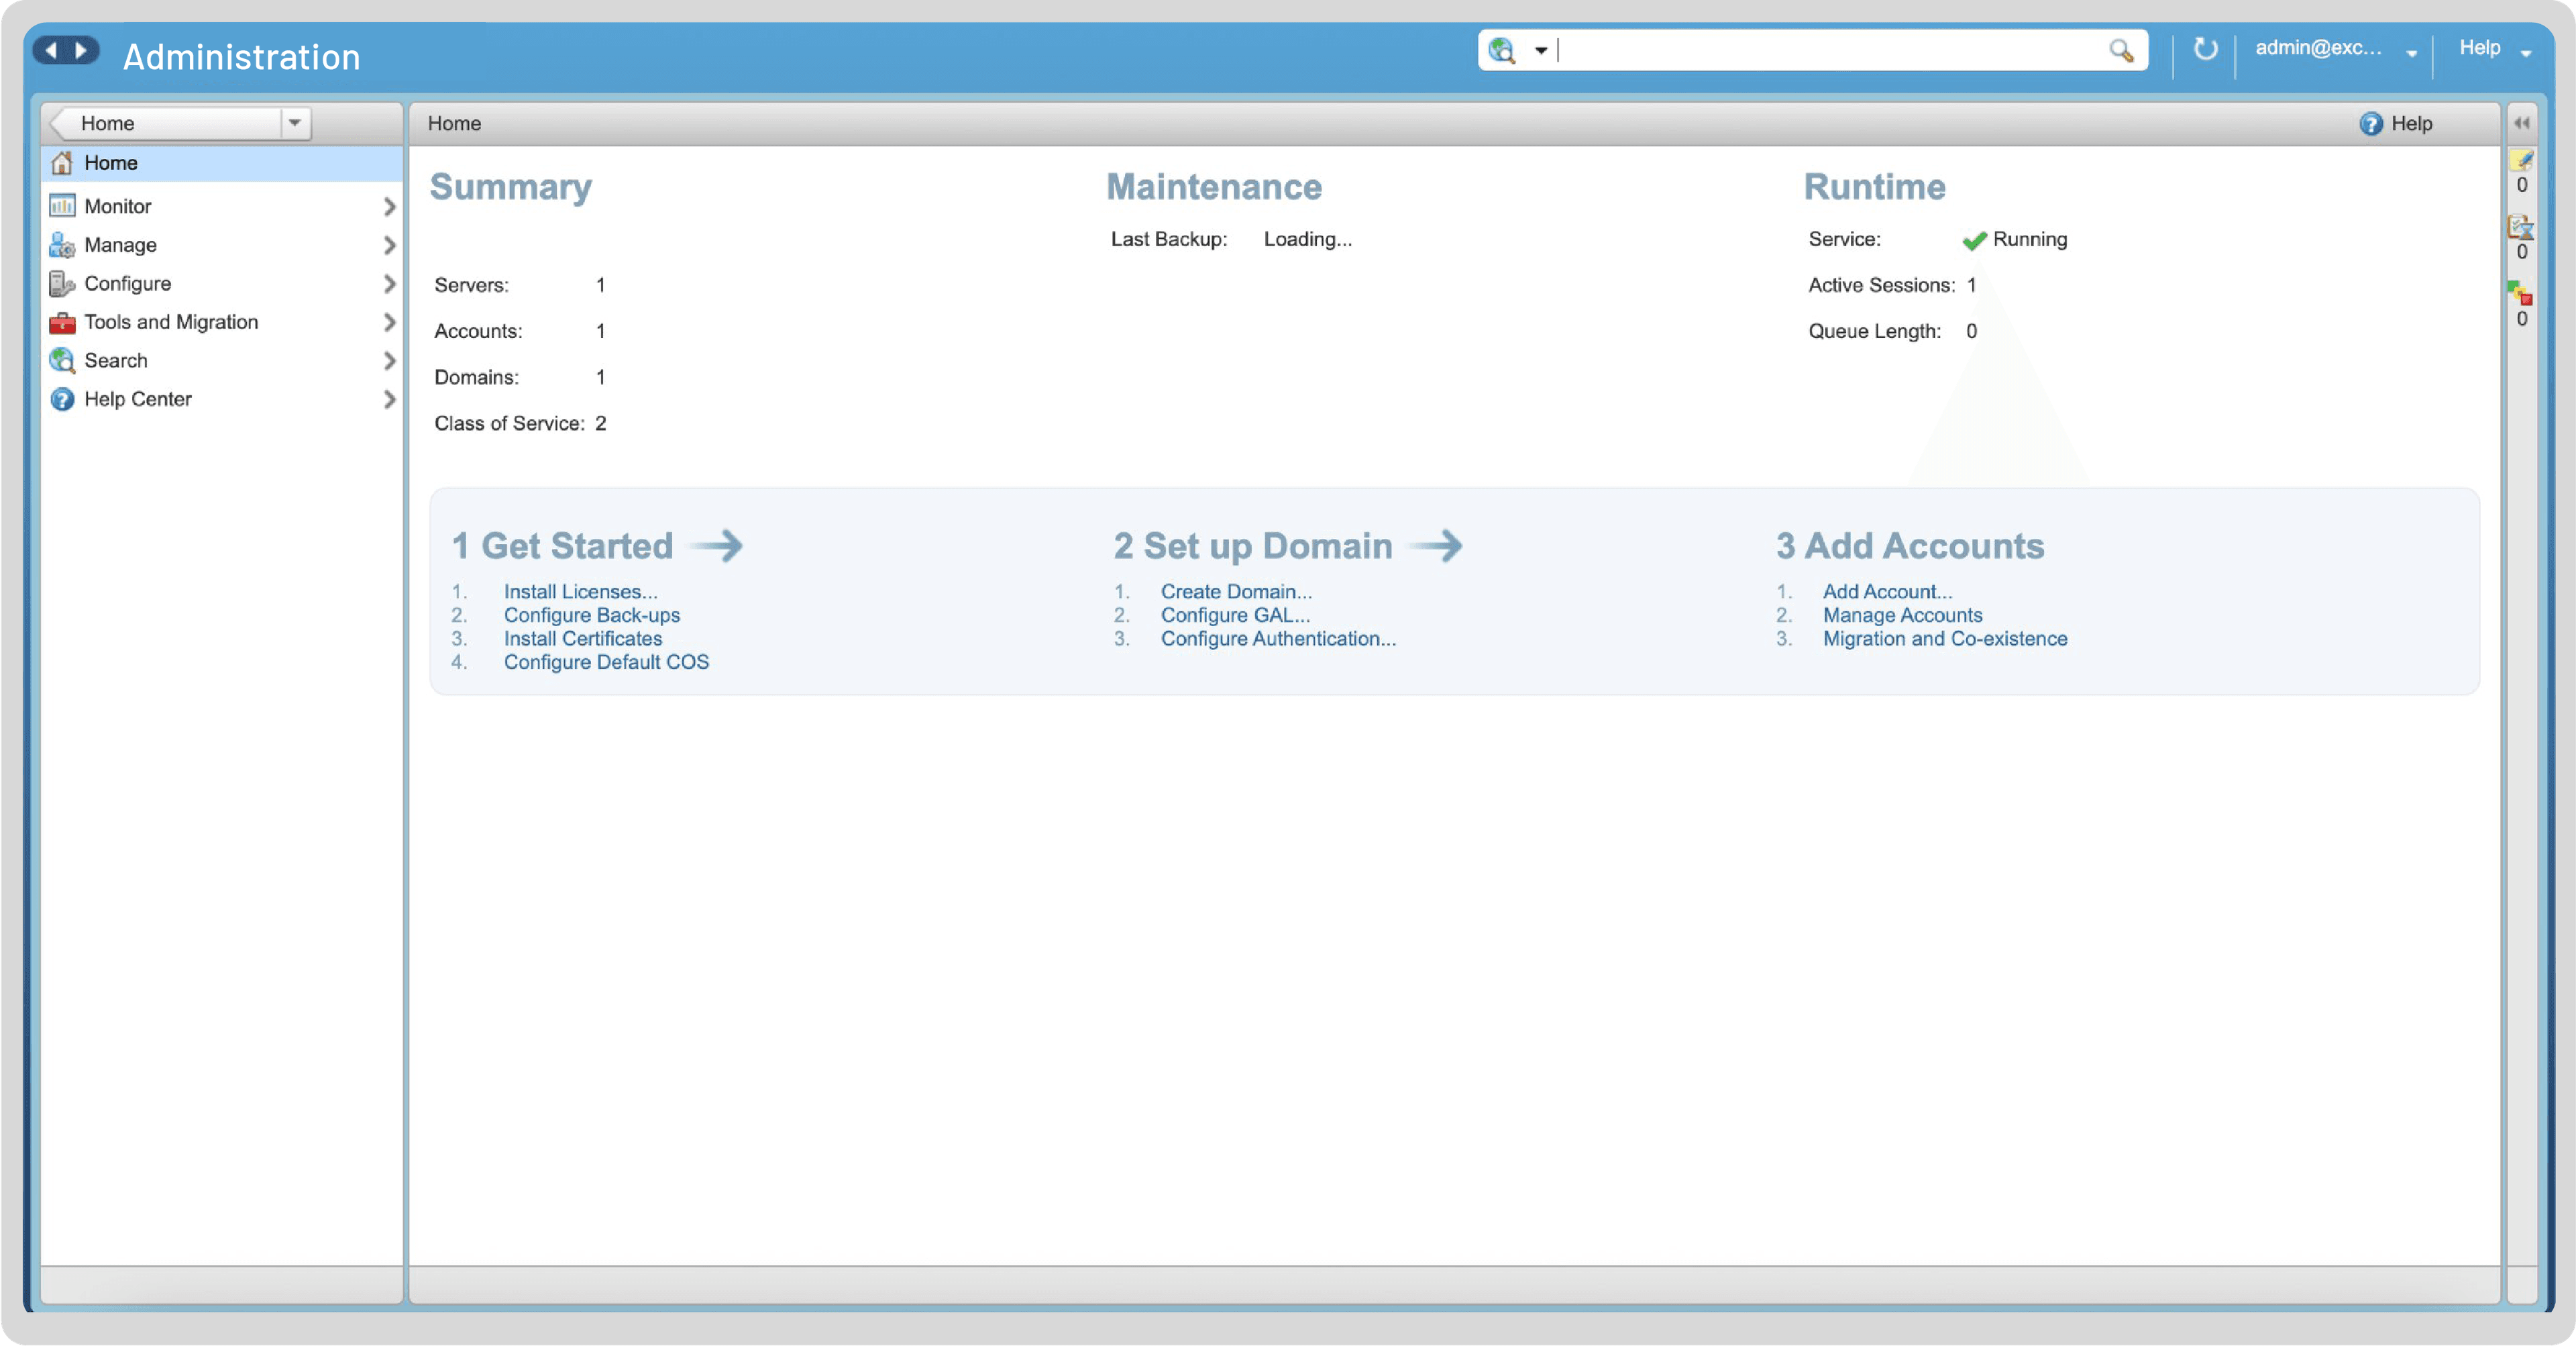Open the Configure section icon
This screenshot has width=2576, height=1346.
(61, 283)
